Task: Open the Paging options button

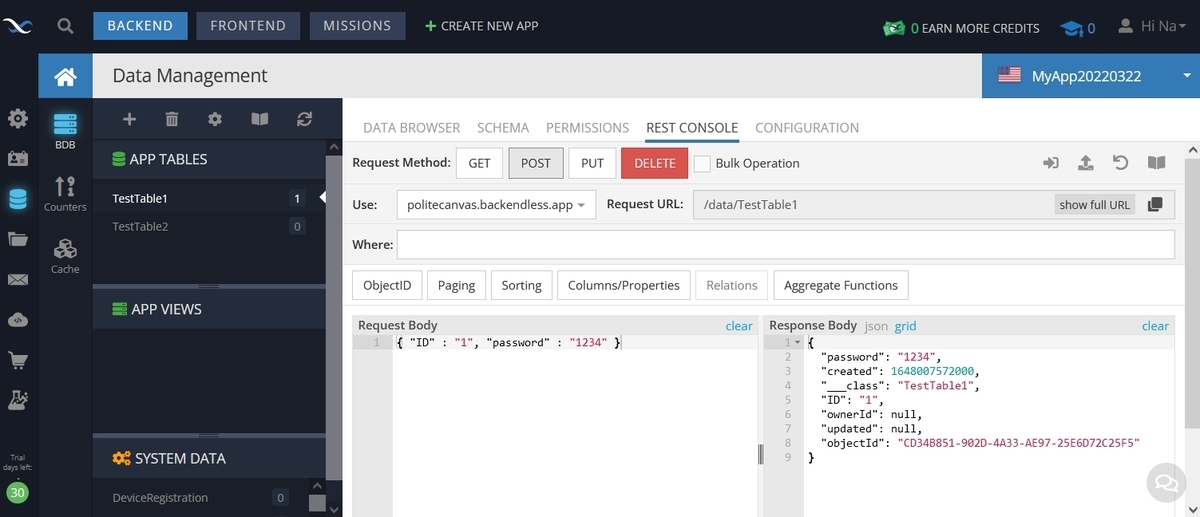Action: pos(456,285)
